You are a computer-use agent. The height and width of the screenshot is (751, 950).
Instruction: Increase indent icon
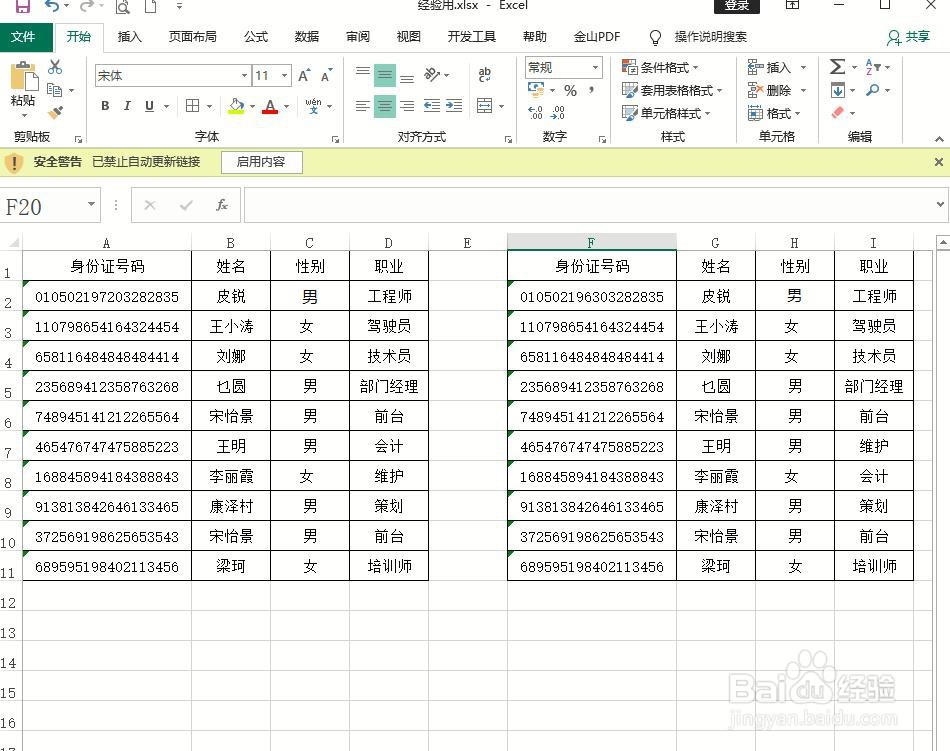(454, 106)
